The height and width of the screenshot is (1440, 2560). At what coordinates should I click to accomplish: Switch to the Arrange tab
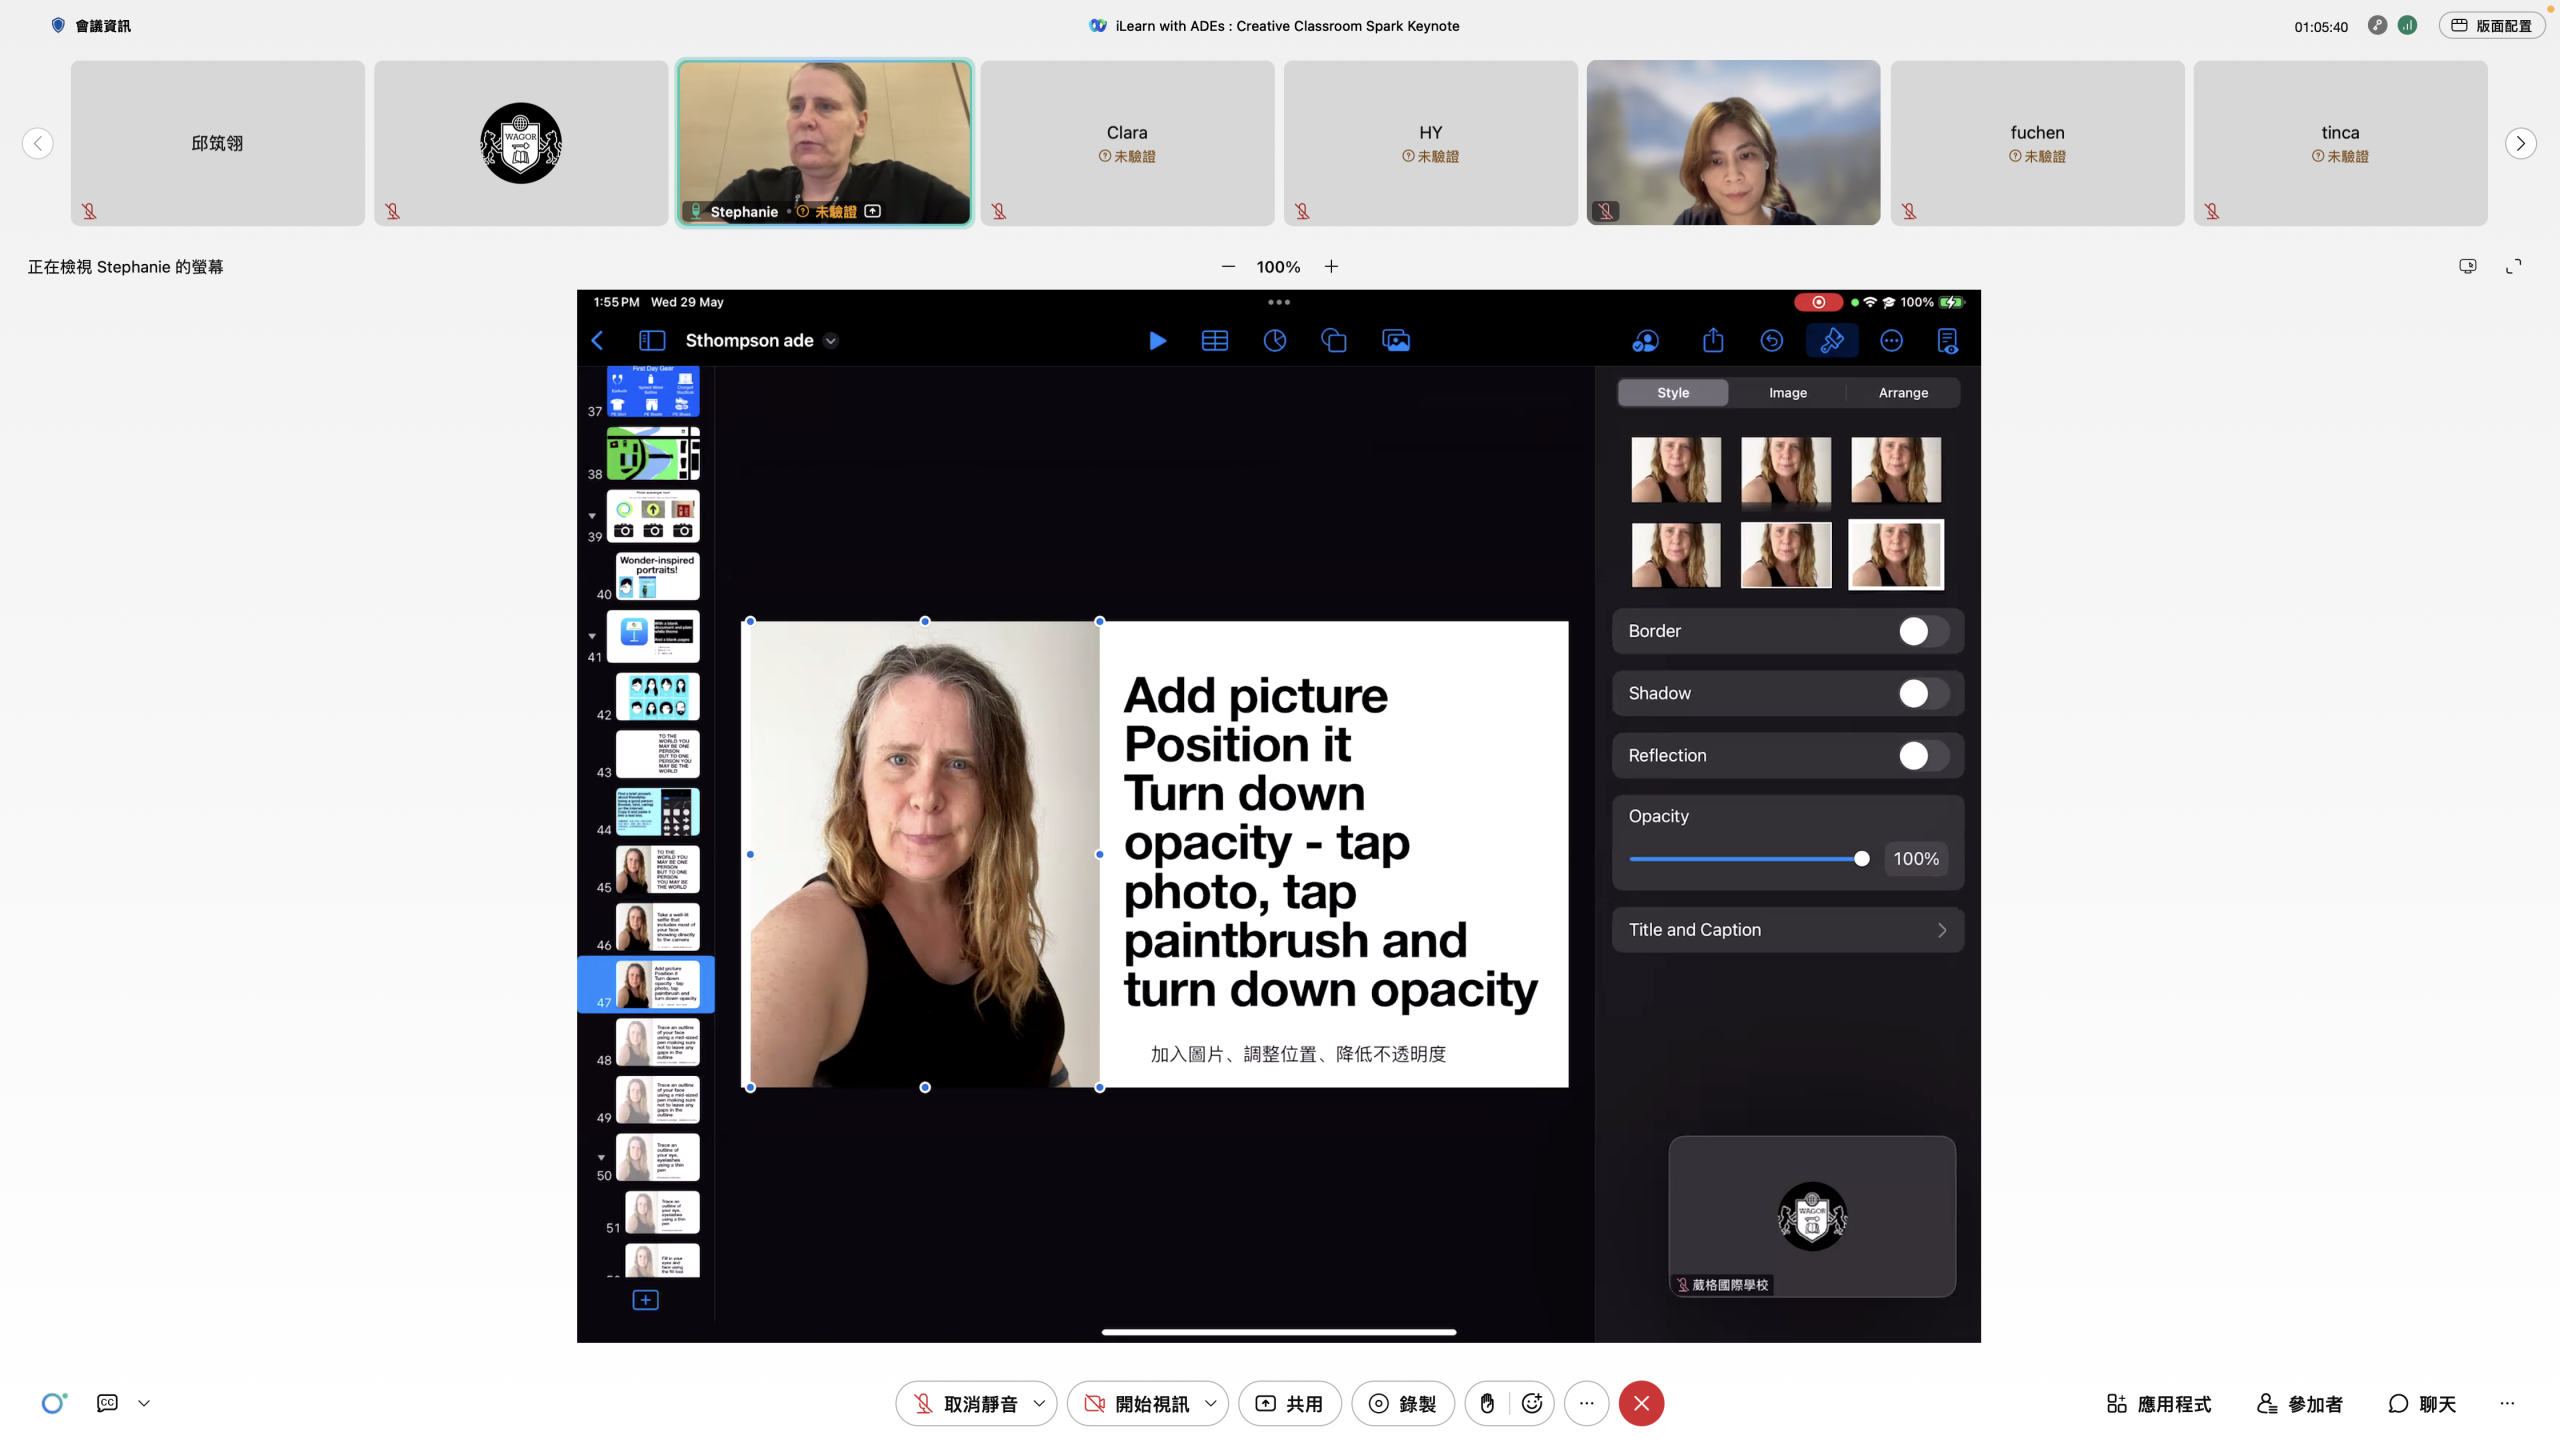[x=1902, y=393]
